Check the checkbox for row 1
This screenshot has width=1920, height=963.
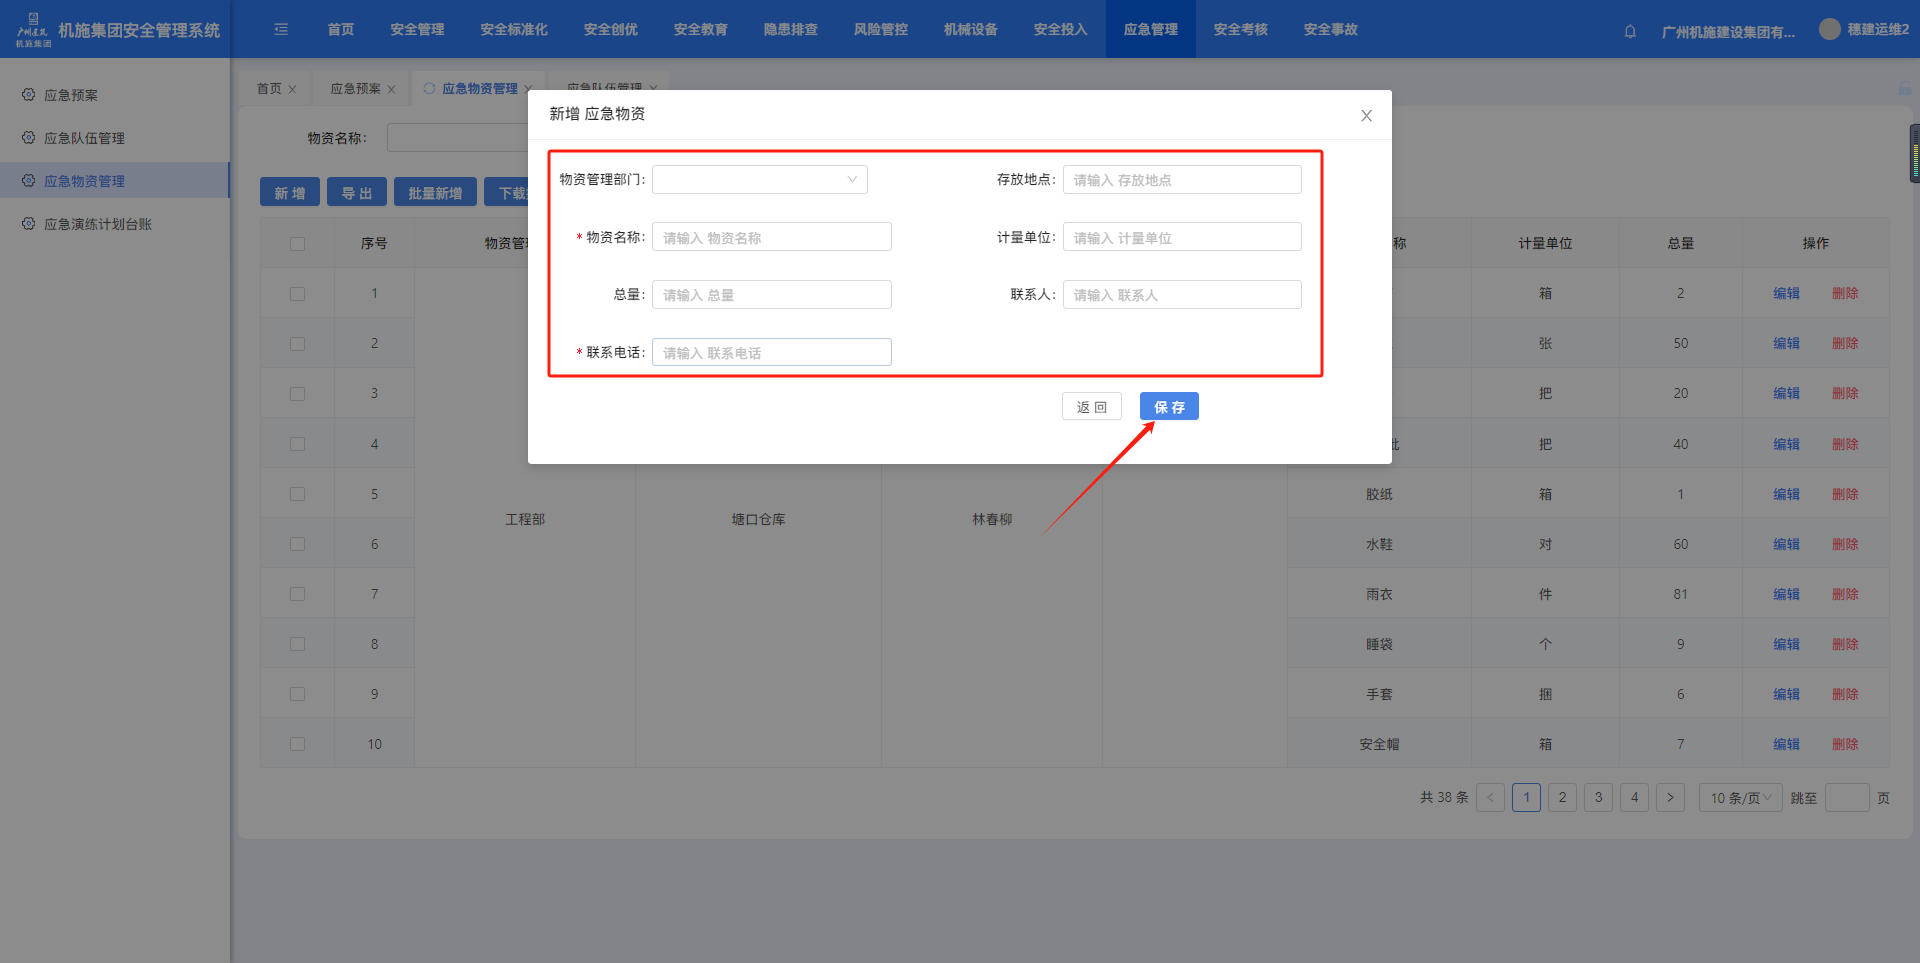point(297,294)
